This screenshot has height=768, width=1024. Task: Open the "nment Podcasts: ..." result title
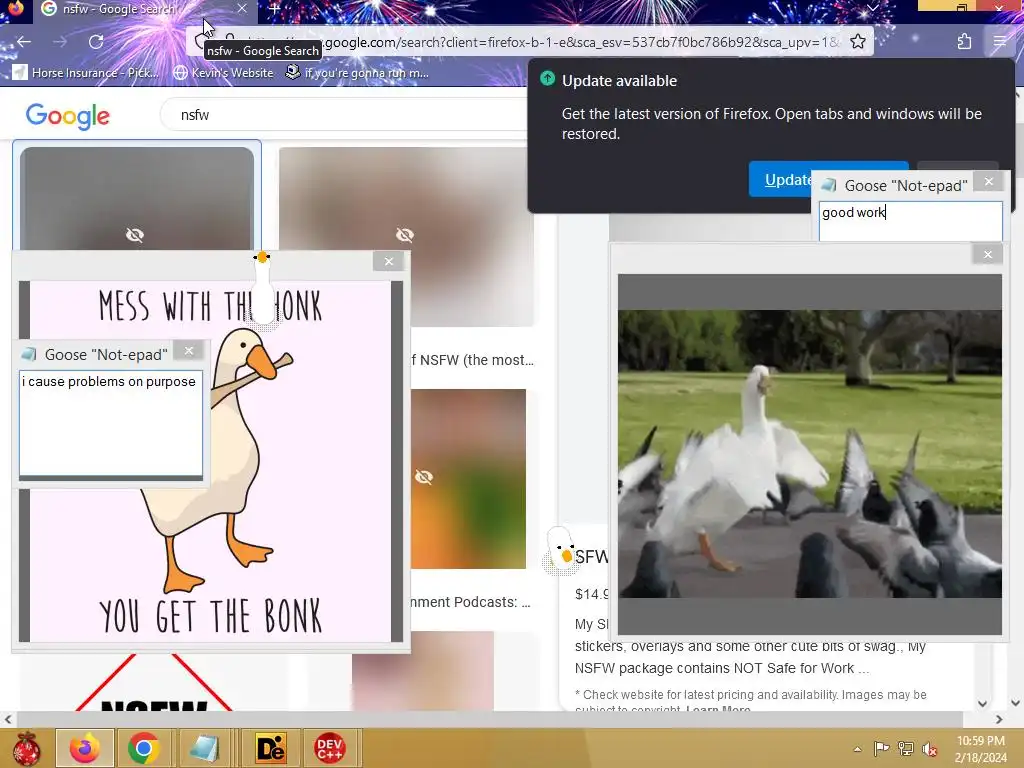[470, 602]
